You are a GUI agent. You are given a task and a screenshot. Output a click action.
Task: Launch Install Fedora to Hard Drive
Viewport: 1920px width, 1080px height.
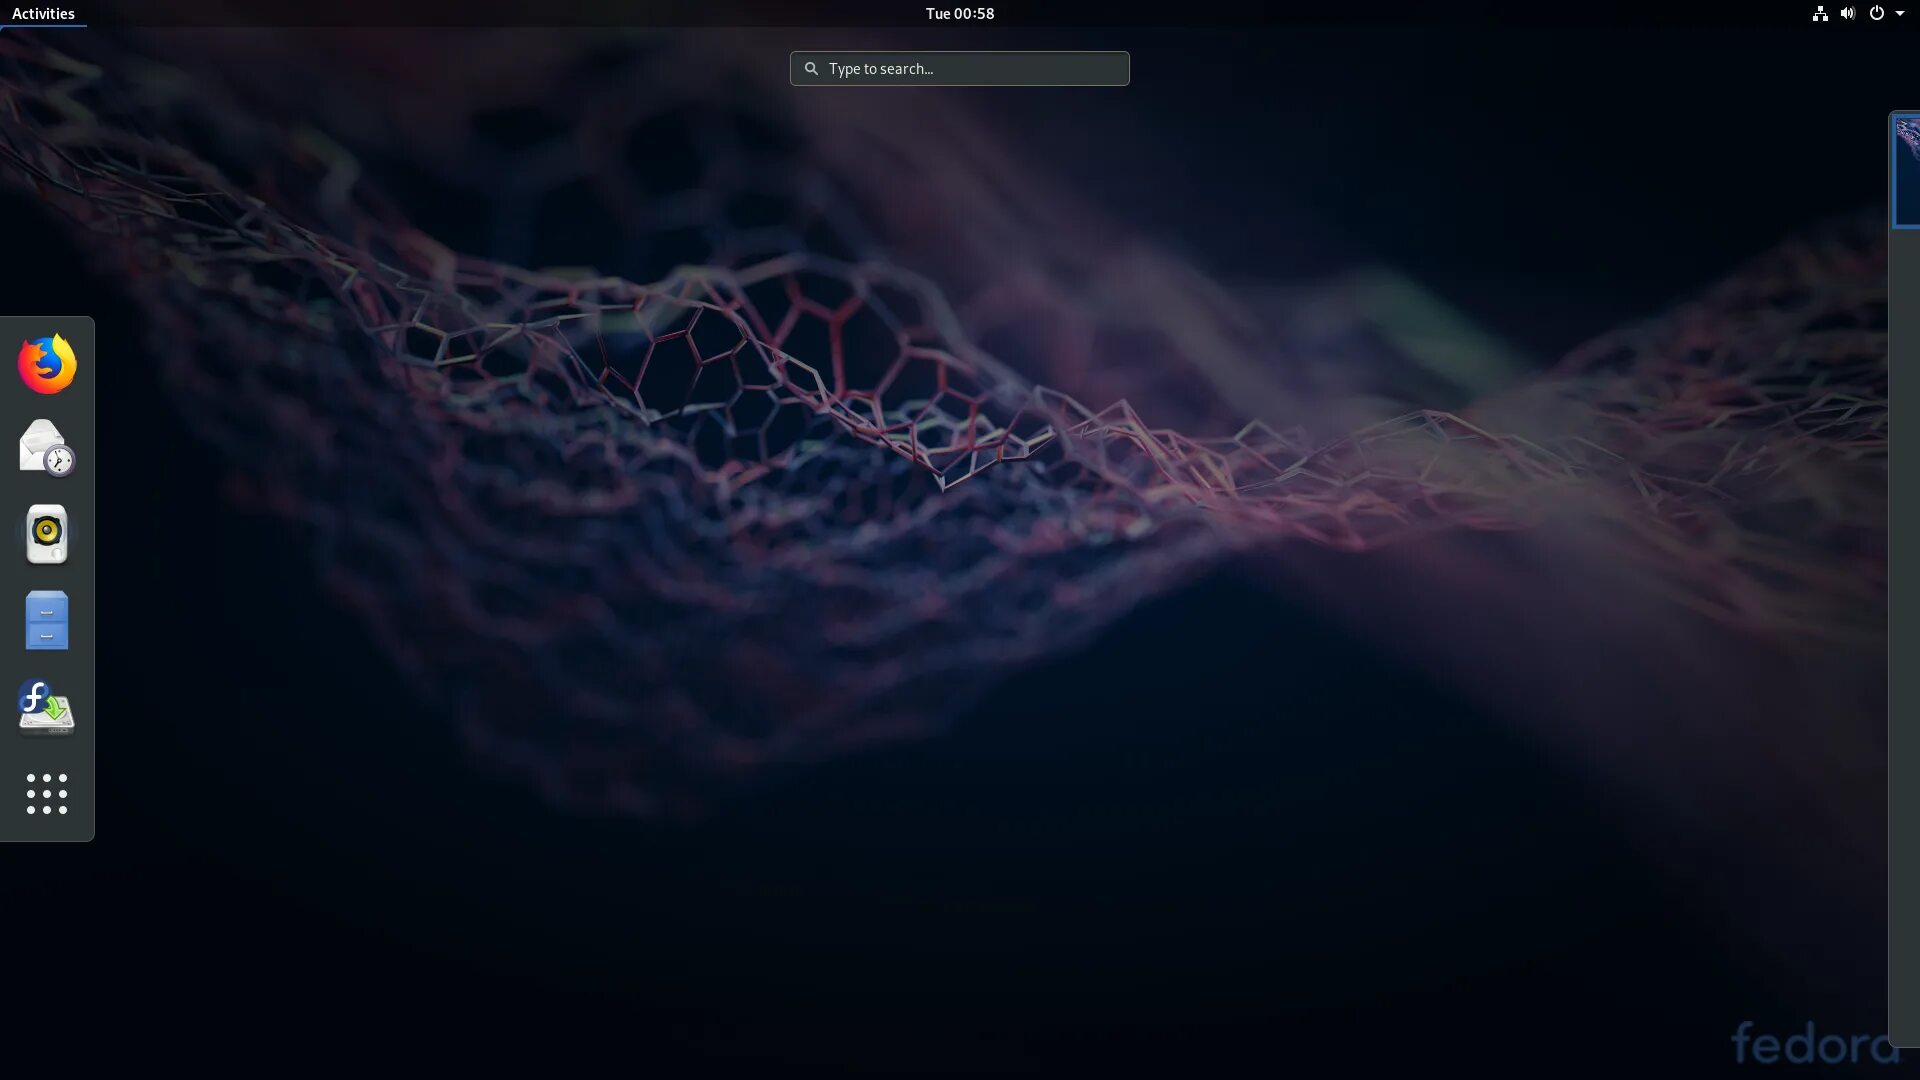[x=47, y=707]
